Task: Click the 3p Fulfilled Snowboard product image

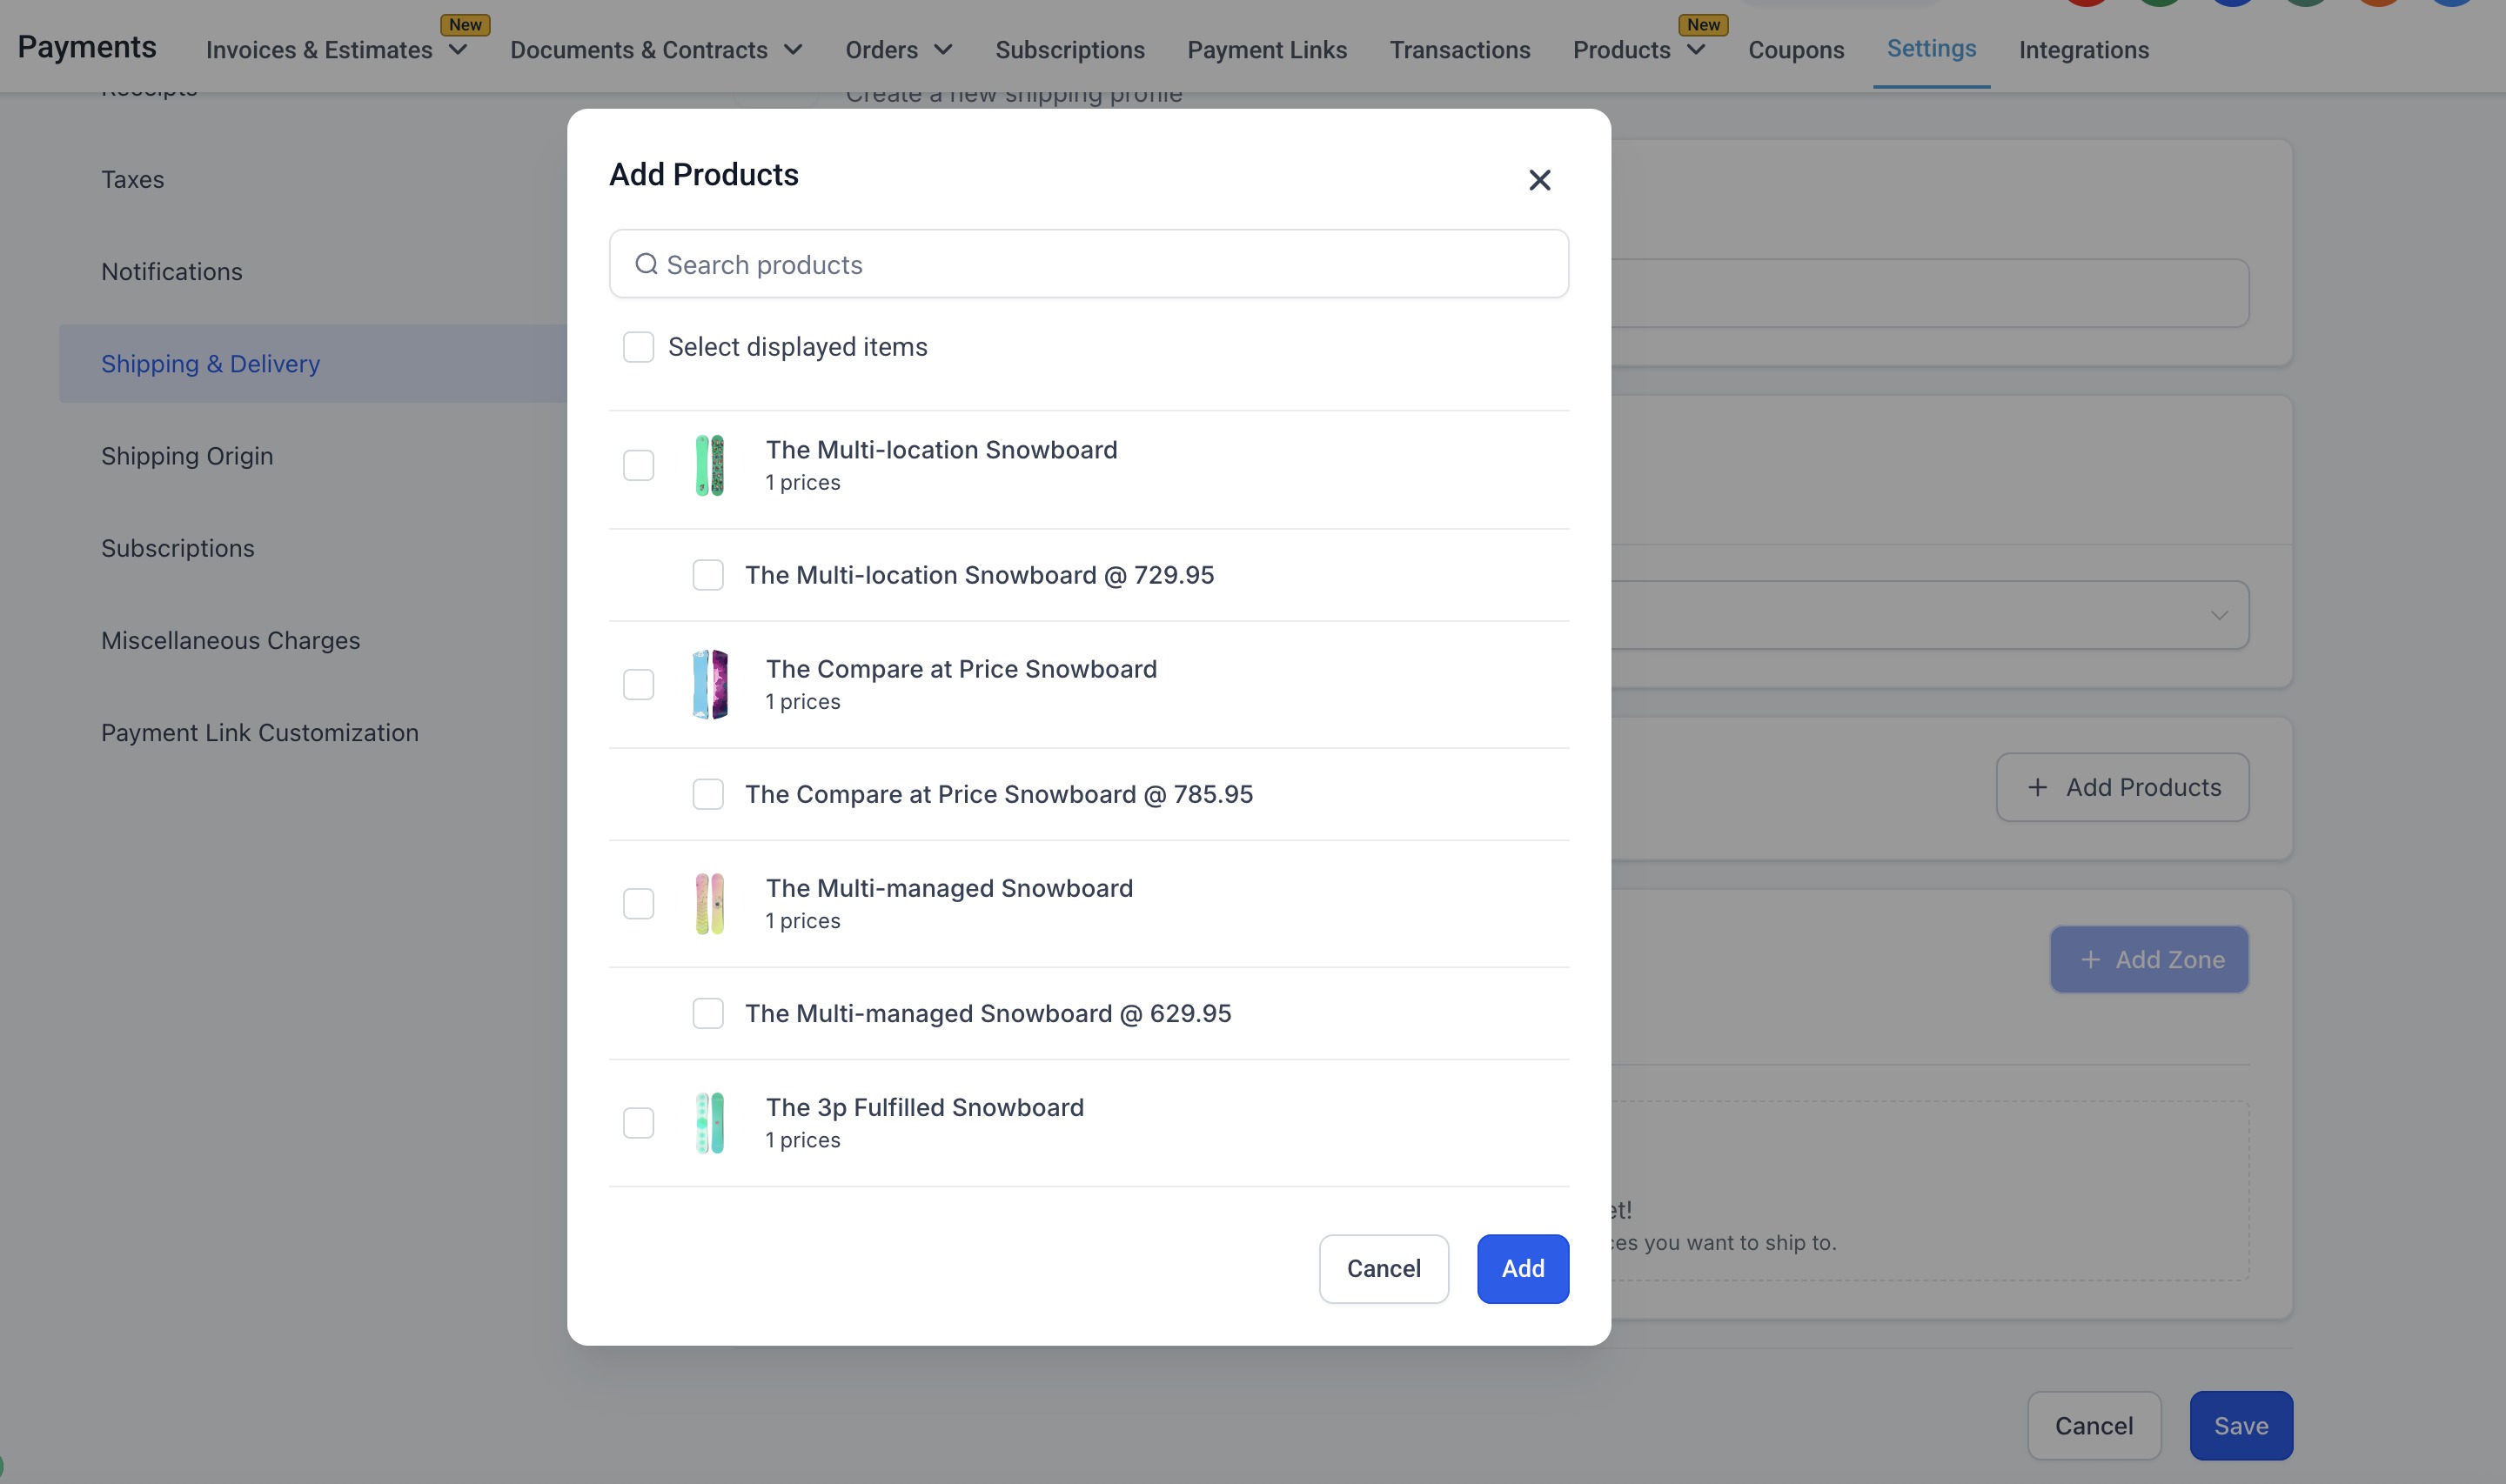Action: pyautogui.click(x=709, y=1123)
